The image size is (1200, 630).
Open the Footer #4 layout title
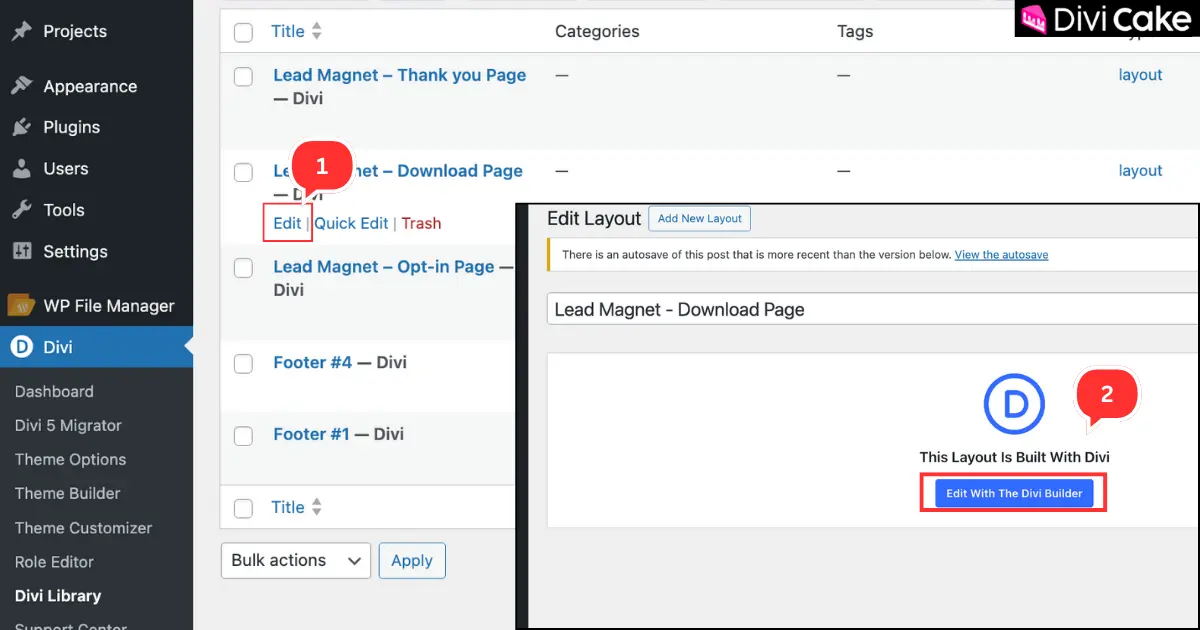pos(313,362)
